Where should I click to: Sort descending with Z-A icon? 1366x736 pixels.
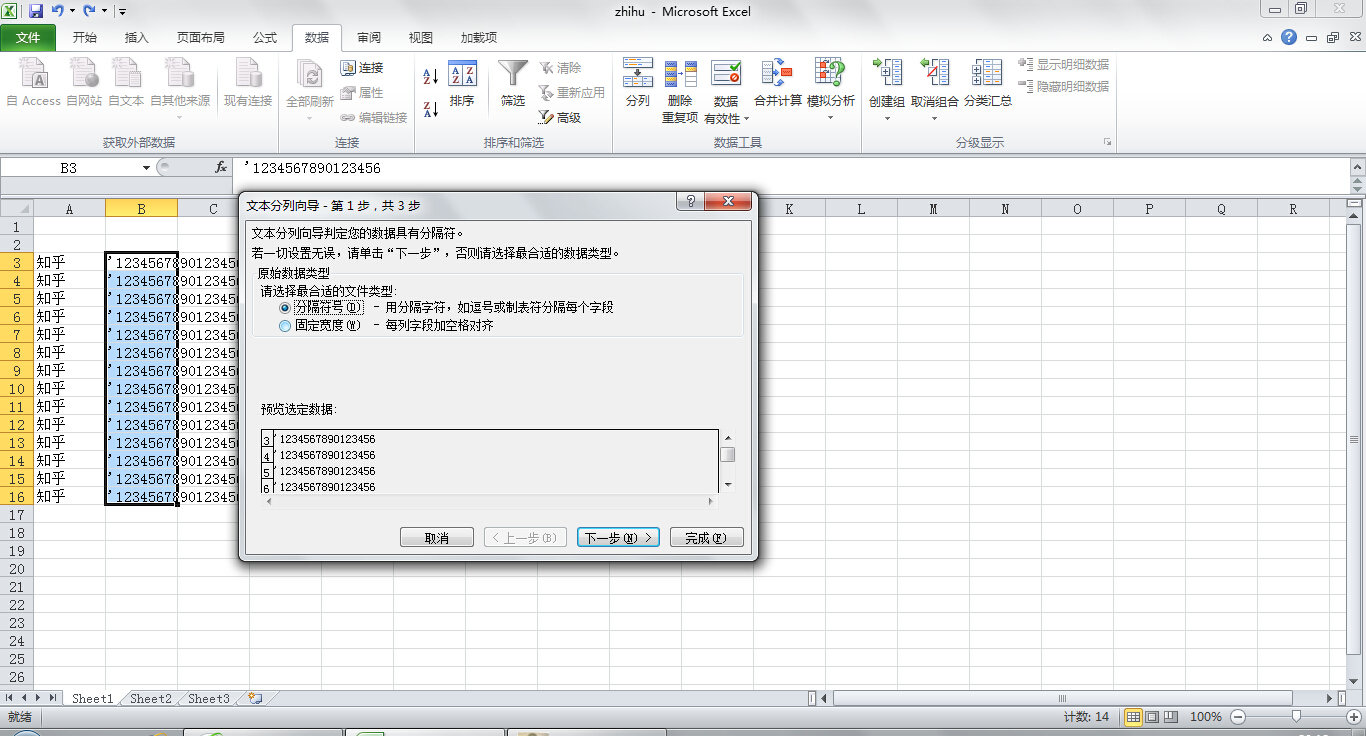click(x=431, y=109)
